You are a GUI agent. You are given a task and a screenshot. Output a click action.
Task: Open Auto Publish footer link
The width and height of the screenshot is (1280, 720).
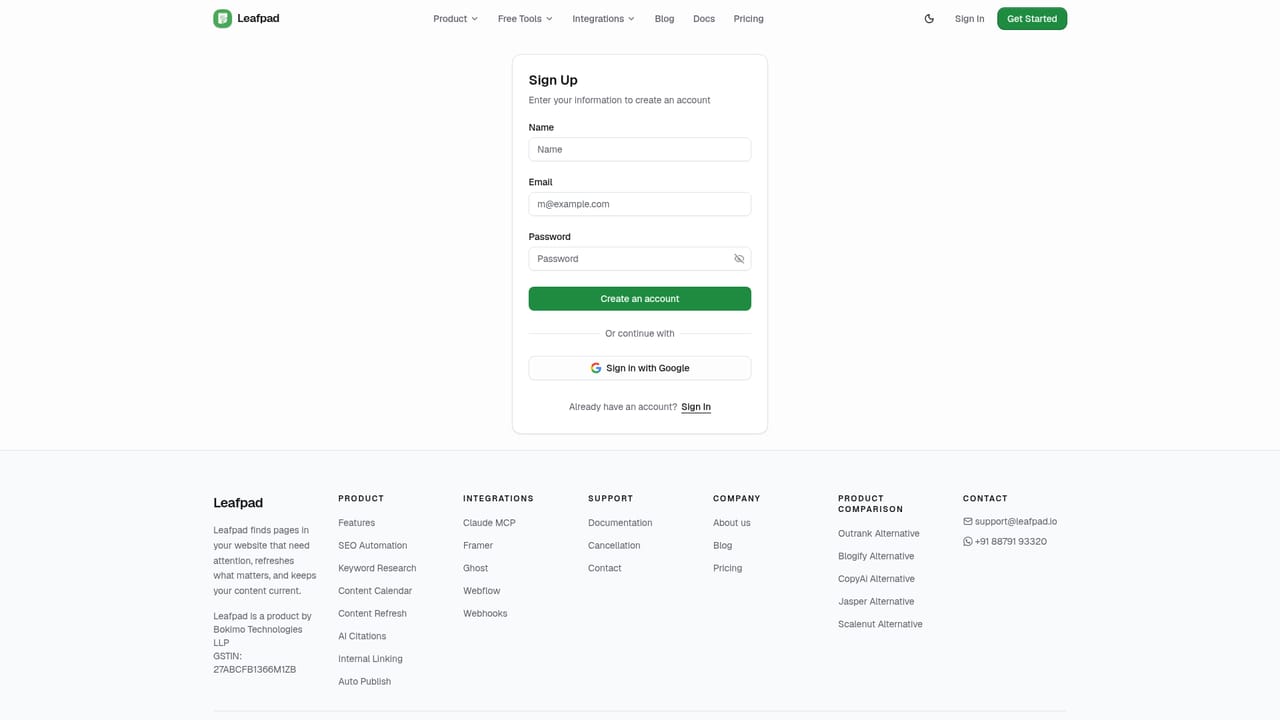(x=364, y=682)
